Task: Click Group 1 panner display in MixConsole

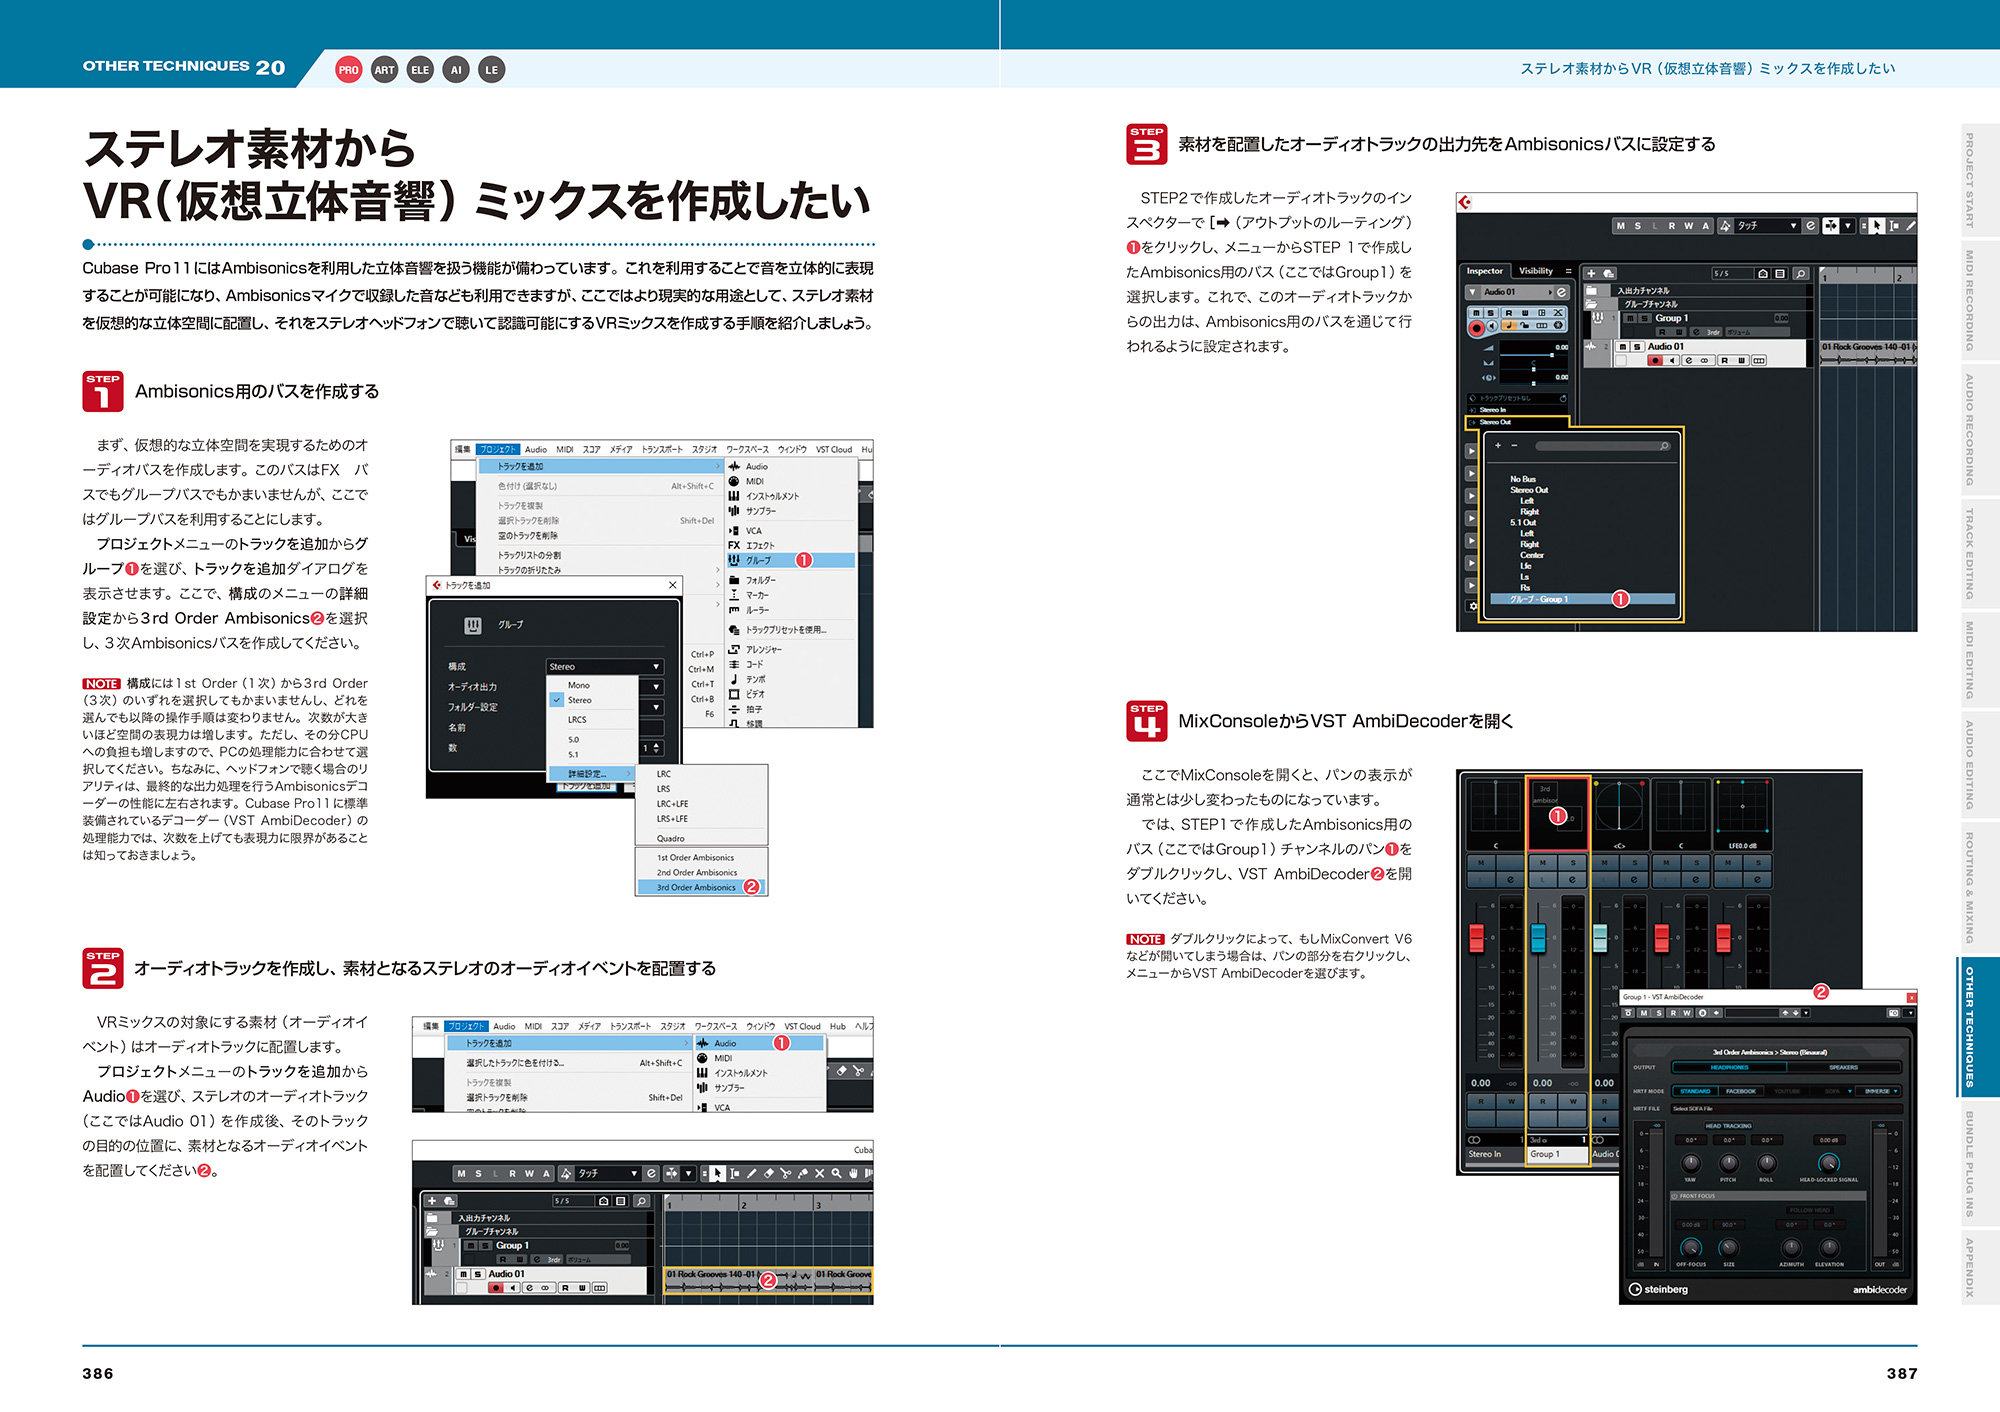Action: point(1557,812)
